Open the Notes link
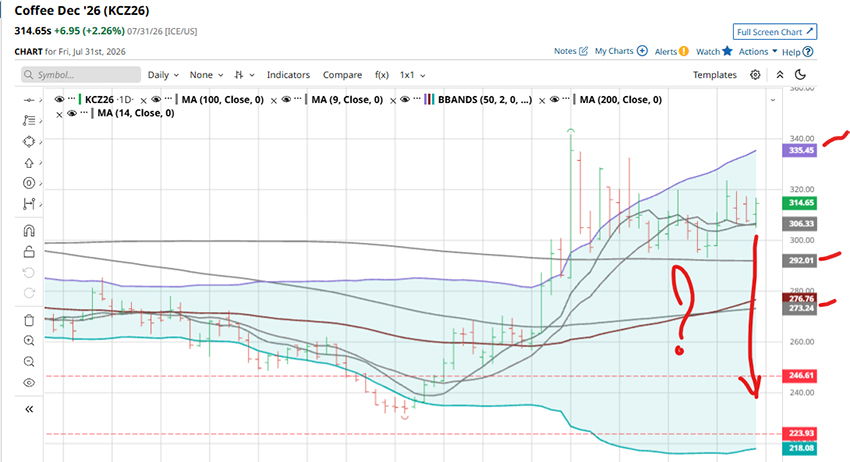This screenshot has height=462, width=850. click(x=565, y=51)
